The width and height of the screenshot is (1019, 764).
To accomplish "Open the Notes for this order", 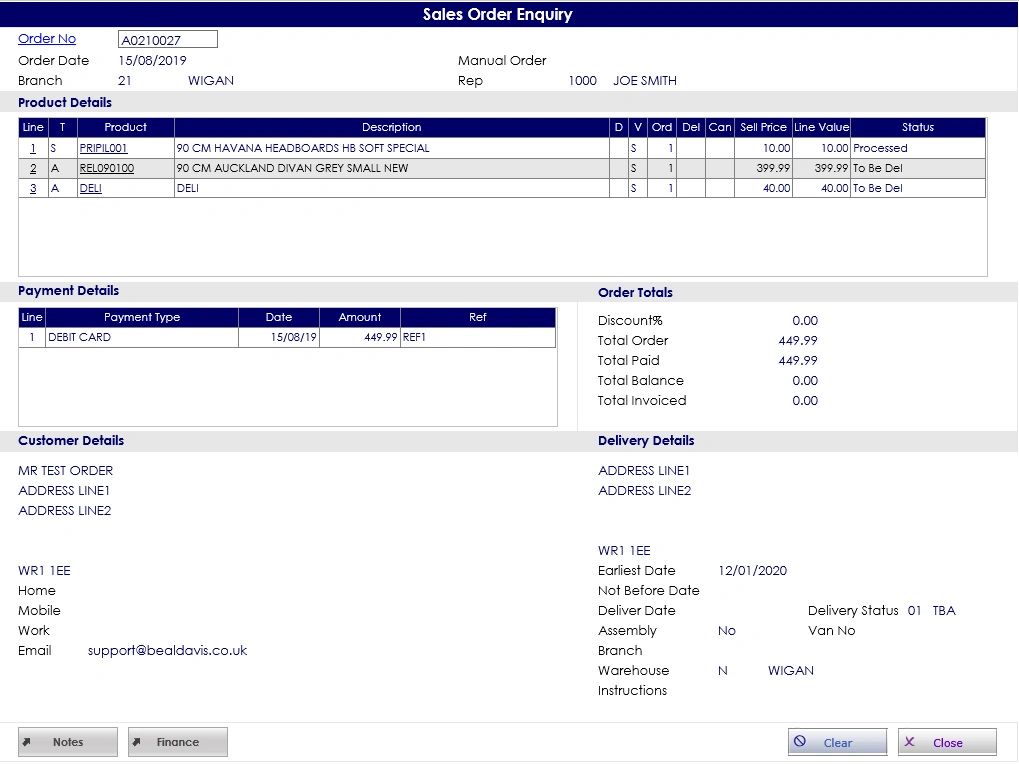I will 68,742.
